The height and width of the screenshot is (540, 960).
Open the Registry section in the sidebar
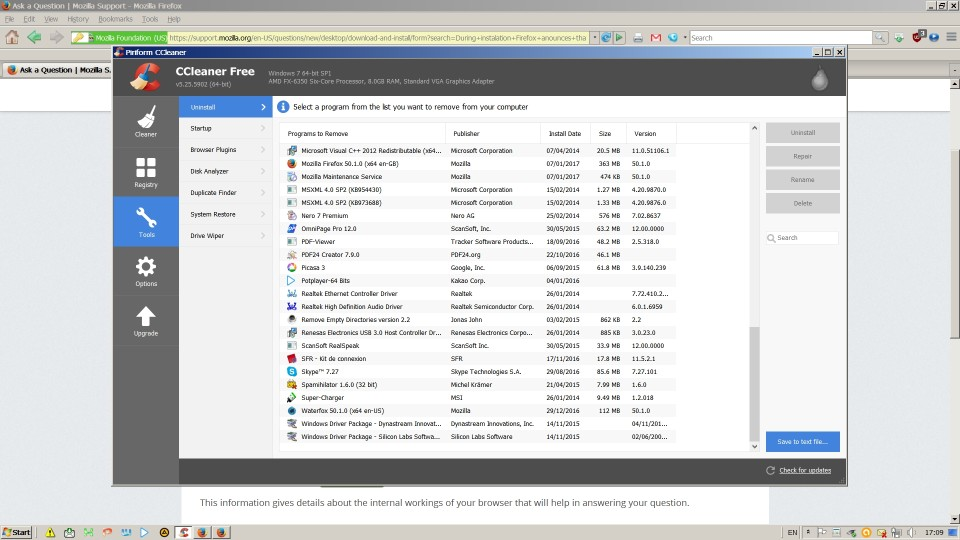[146, 172]
